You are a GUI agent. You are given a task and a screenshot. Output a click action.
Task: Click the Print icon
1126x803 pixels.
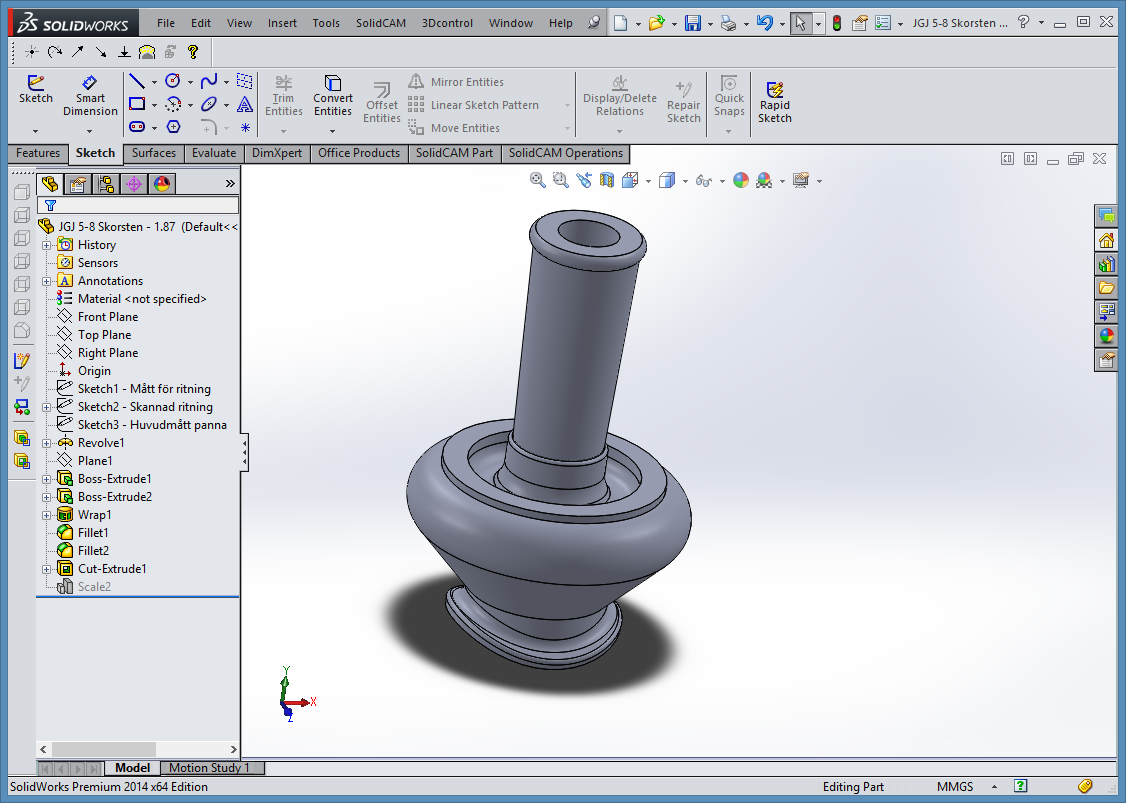[x=728, y=23]
